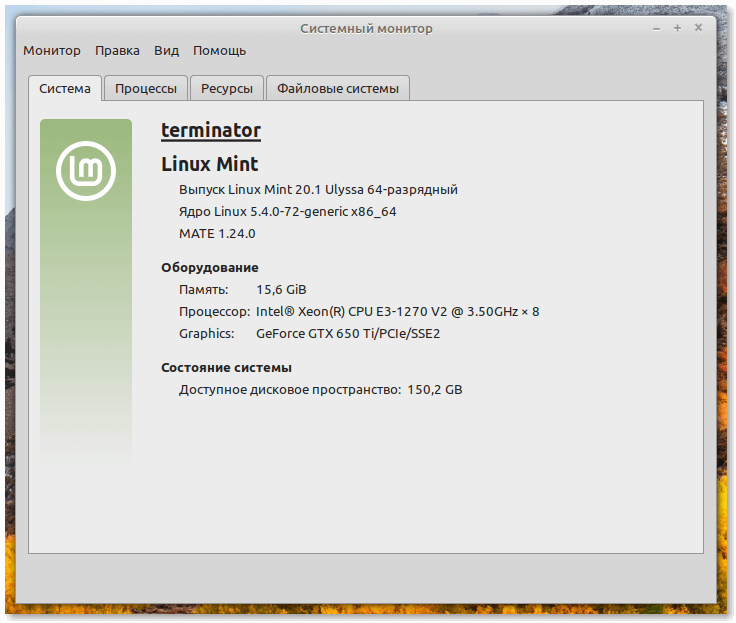Click the 15,6 GiB memory value
Image resolution: width=736 pixels, height=623 pixels.
(x=281, y=290)
